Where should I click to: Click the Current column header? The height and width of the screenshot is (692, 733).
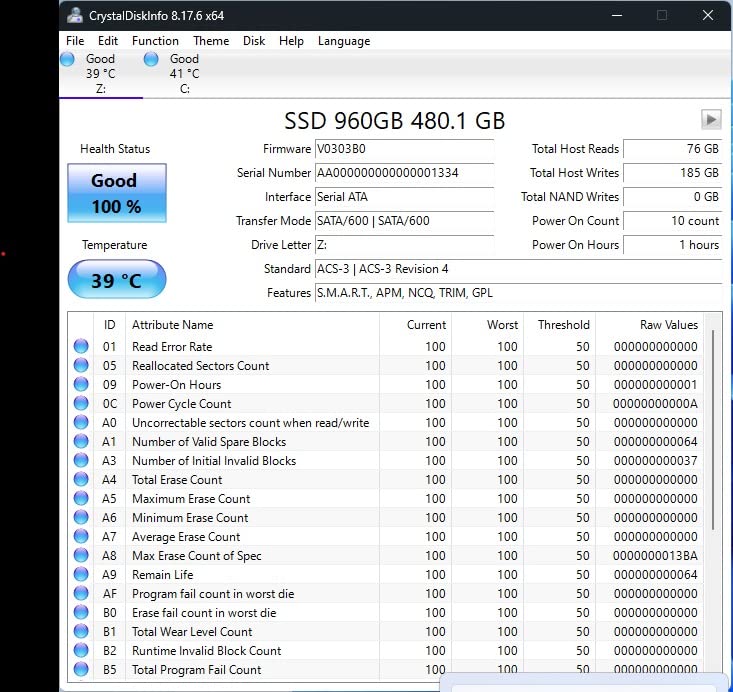click(x=415, y=324)
